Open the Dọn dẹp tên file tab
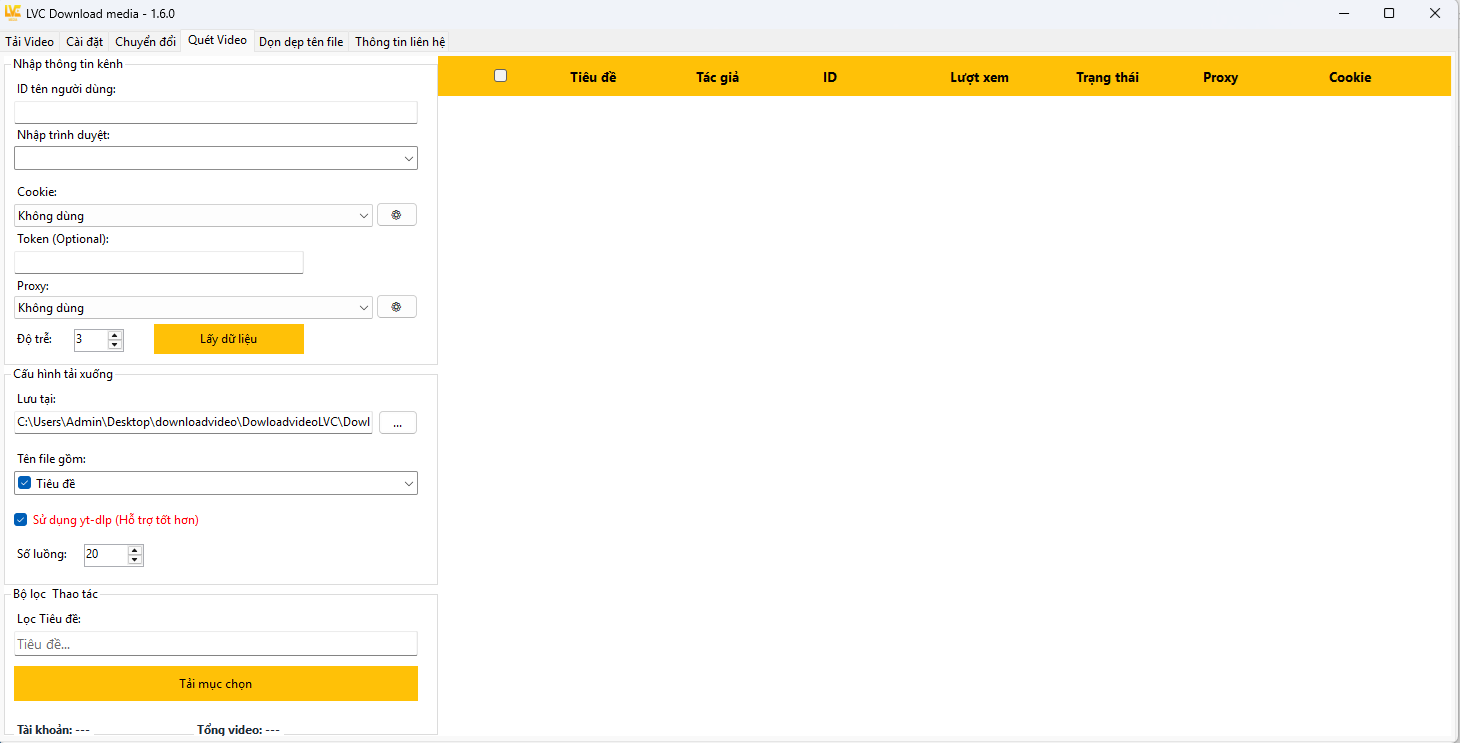The image size is (1460, 743). (301, 42)
